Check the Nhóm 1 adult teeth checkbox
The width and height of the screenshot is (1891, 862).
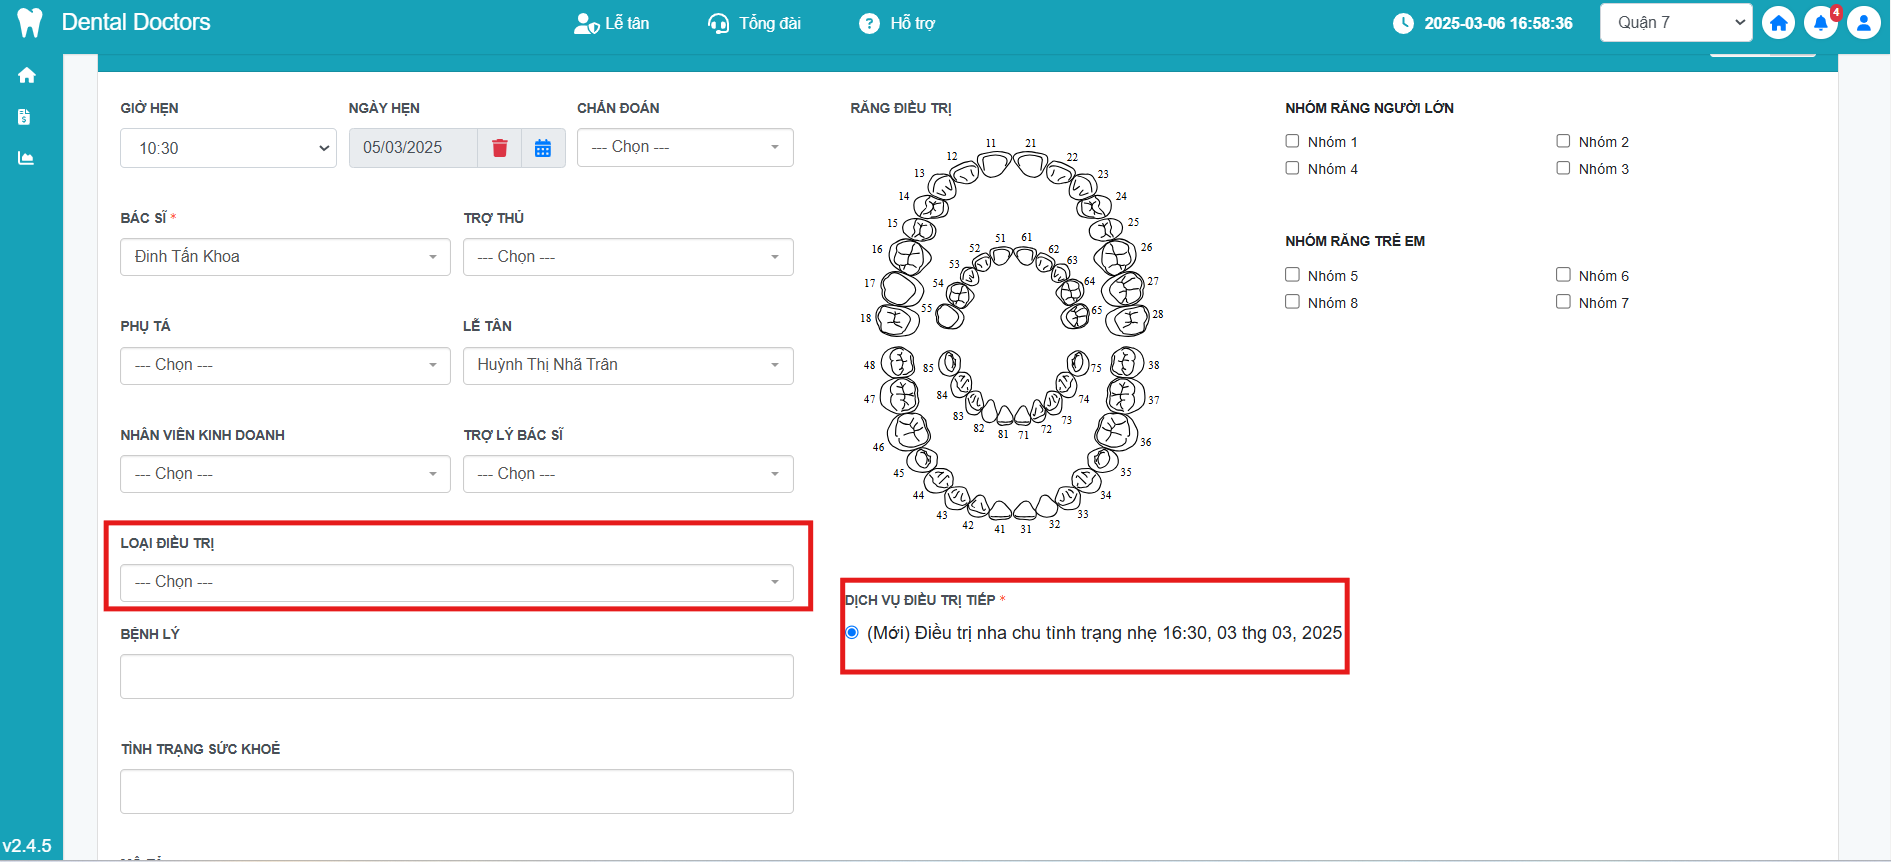point(1292,141)
